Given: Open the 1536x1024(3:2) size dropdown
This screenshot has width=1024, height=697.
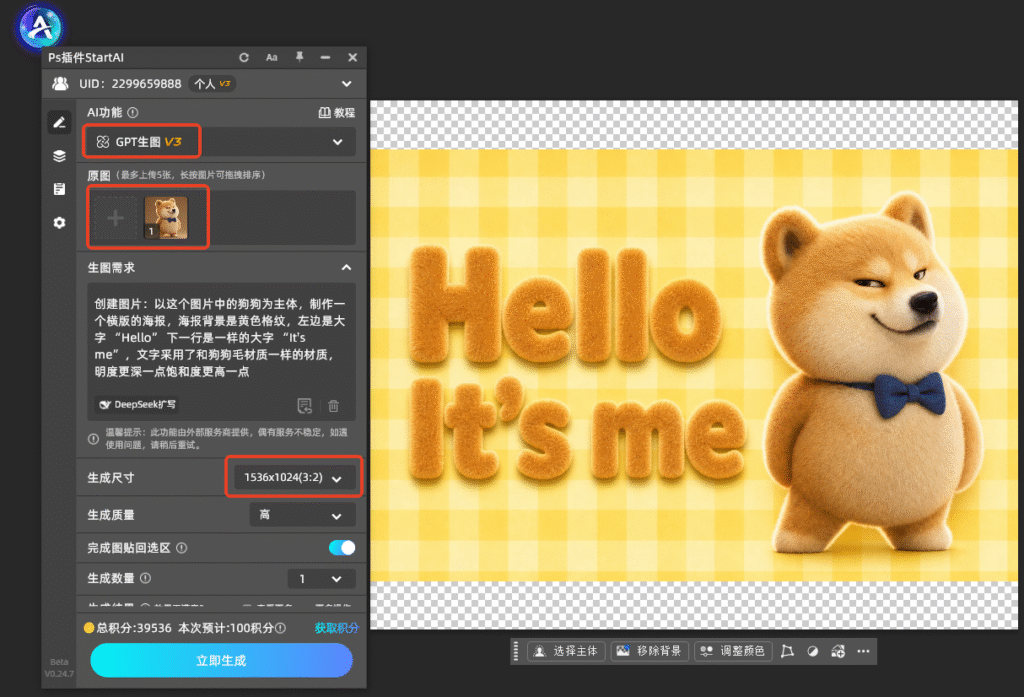Looking at the screenshot, I should tap(293, 478).
